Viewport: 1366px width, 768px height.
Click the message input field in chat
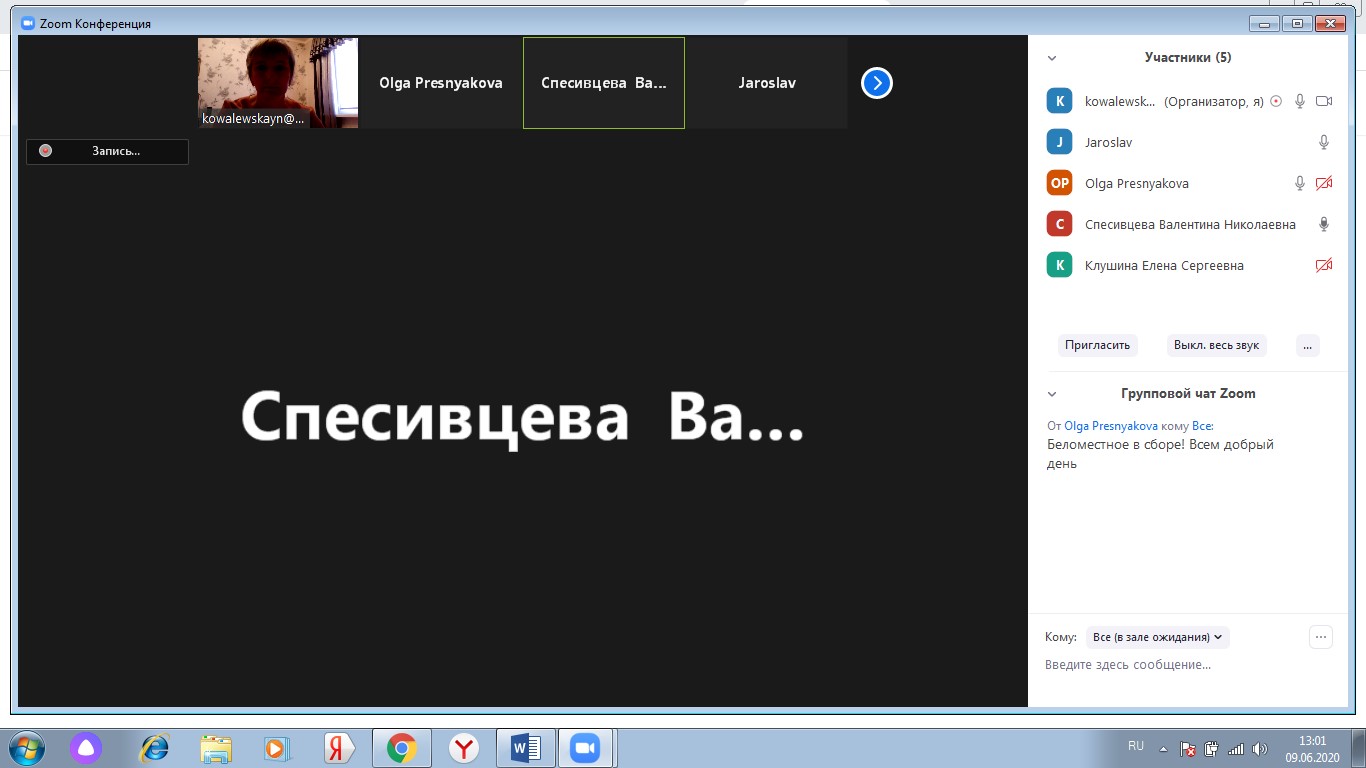(1150, 664)
